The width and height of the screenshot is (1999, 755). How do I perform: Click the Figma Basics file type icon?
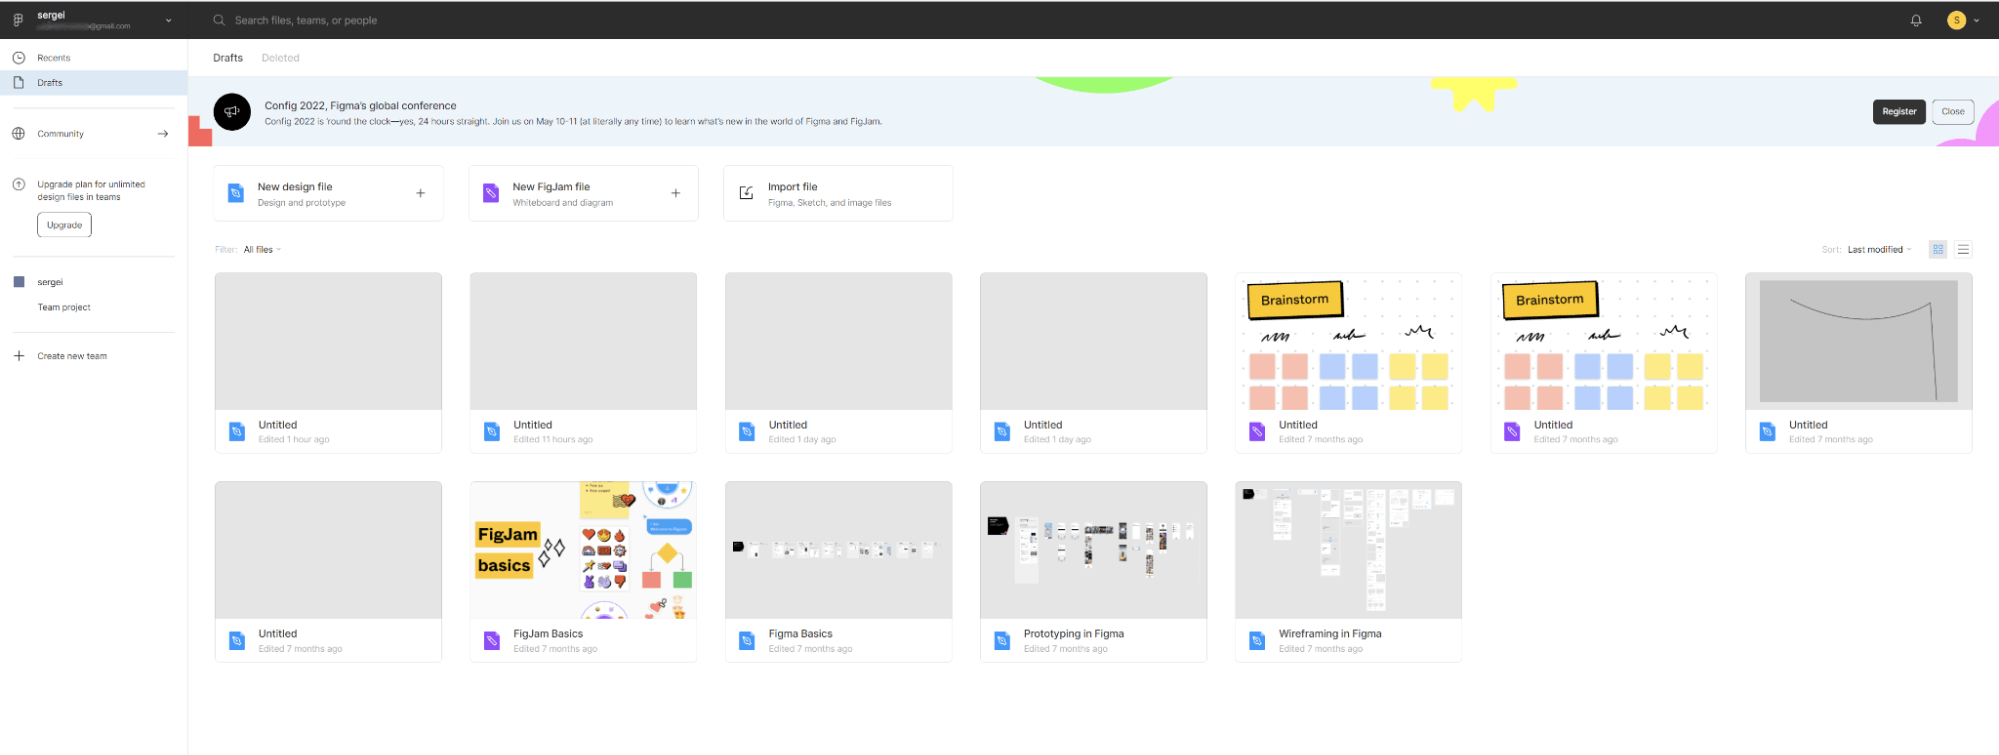747,641
